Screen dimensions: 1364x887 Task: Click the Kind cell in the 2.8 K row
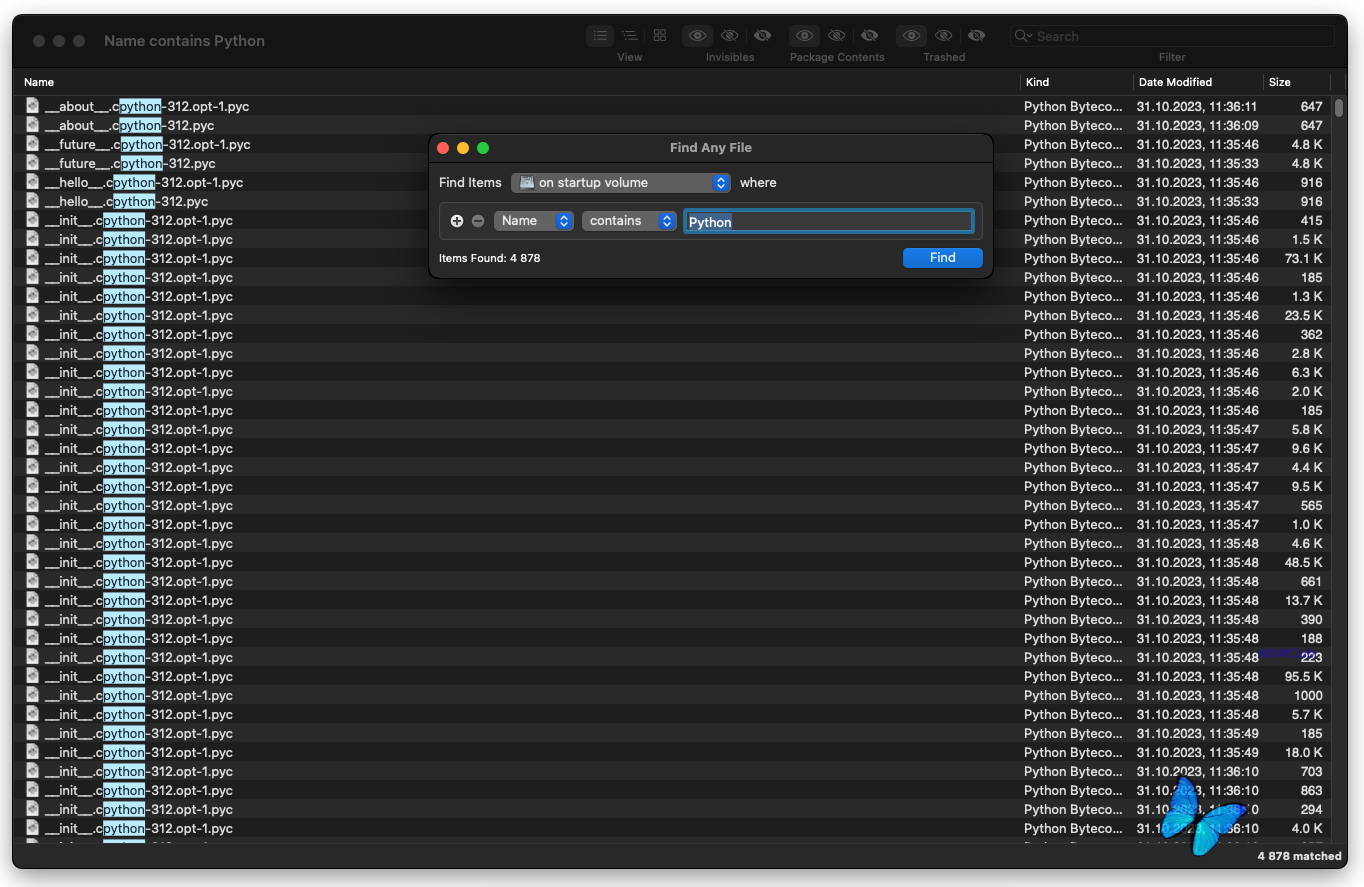(x=1073, y=354)
